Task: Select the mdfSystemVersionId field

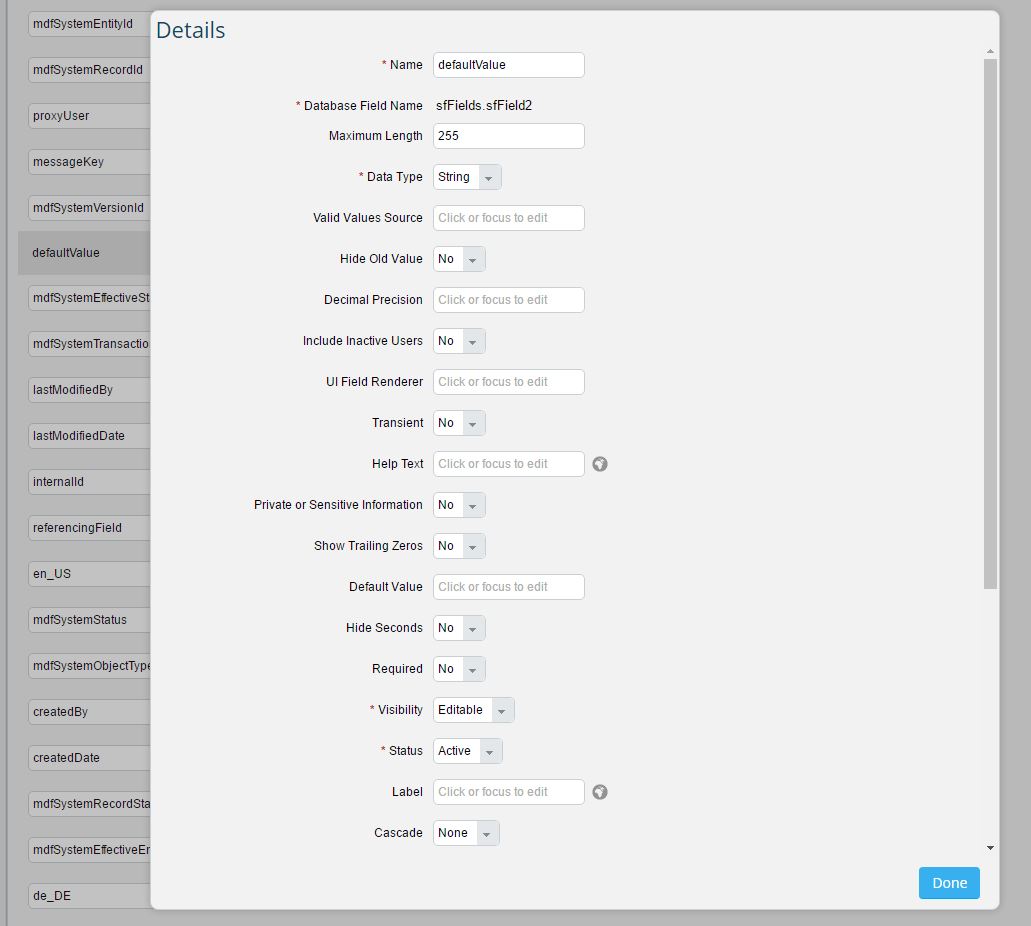Action: (x=89, y=208)
